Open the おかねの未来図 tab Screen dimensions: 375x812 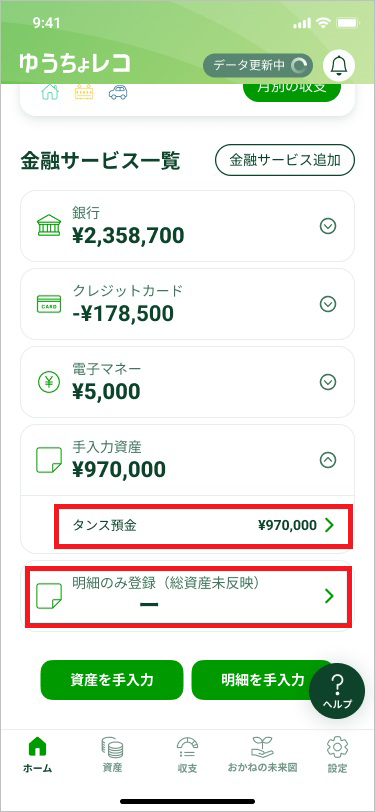pos(262,755)
